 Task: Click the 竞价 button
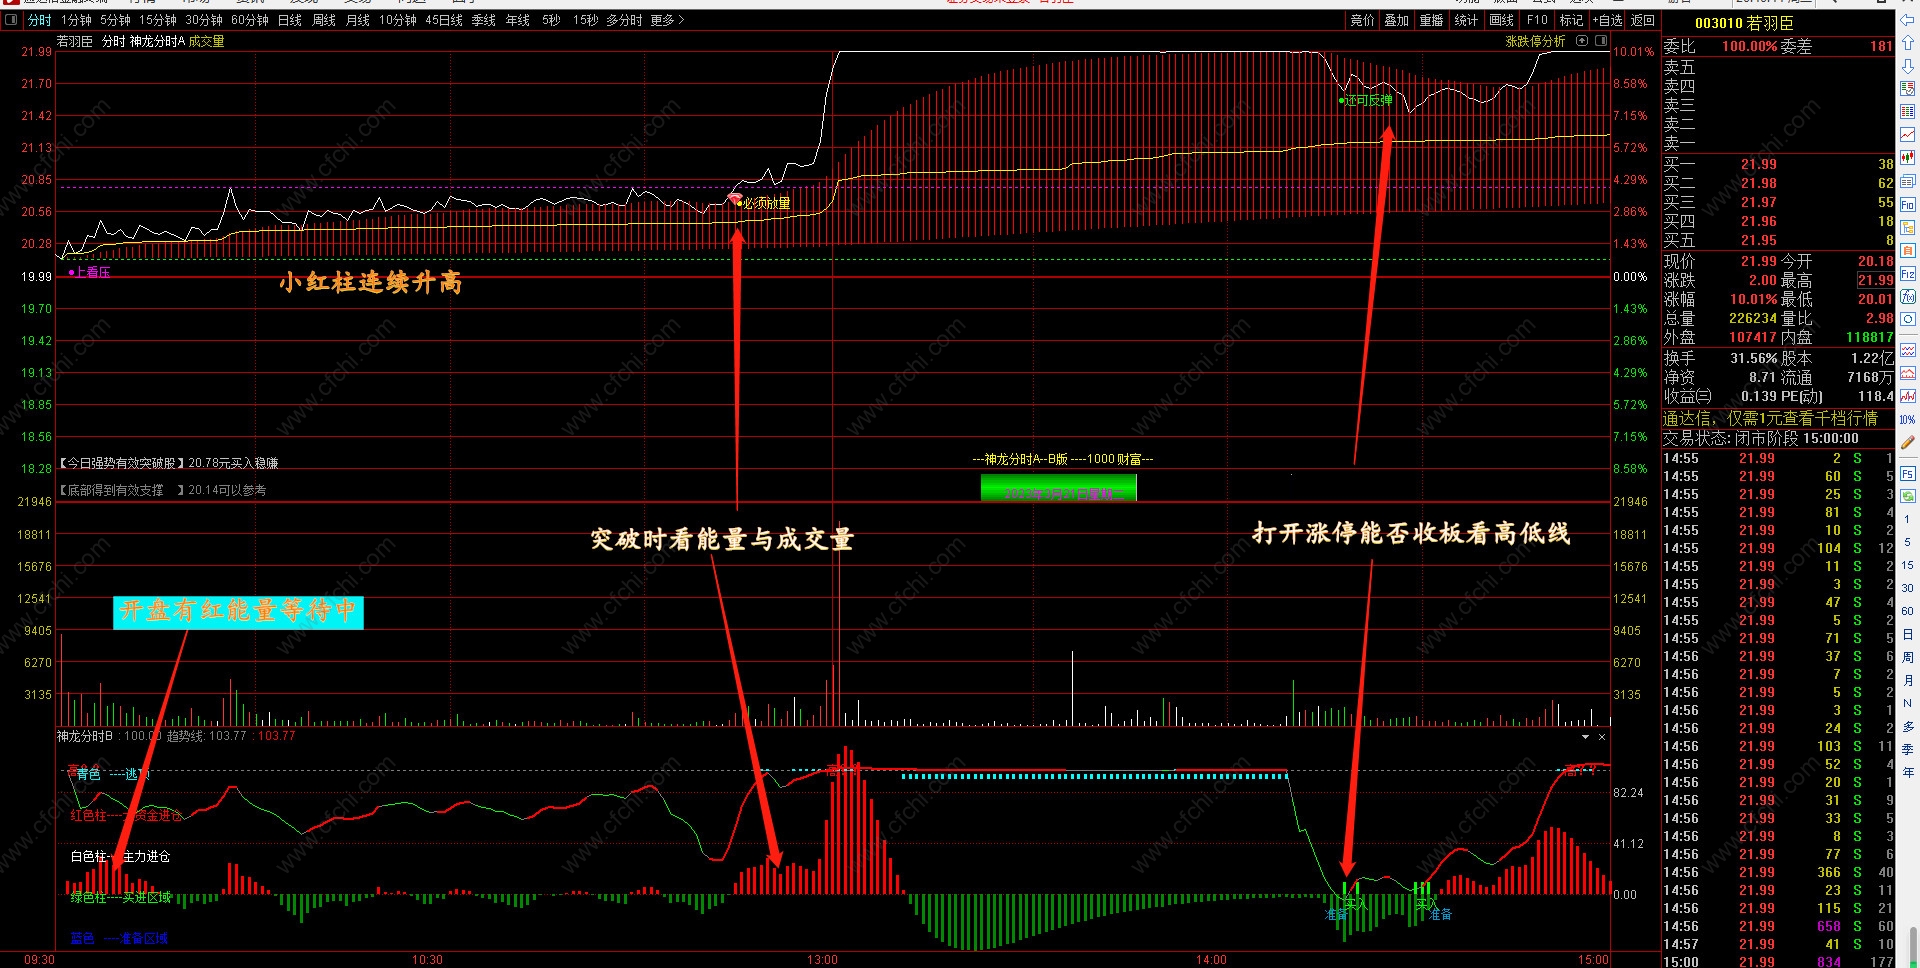coord(1362,20)
